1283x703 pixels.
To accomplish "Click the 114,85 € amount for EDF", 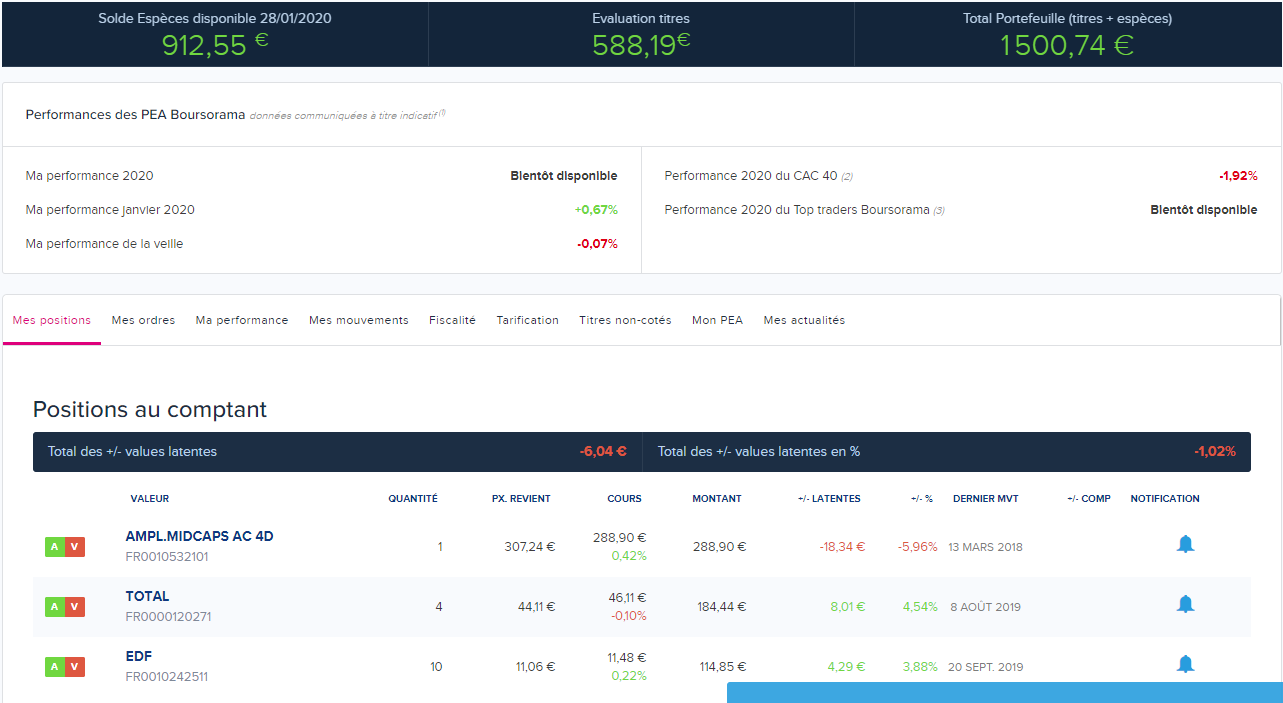I will point(721,667).
